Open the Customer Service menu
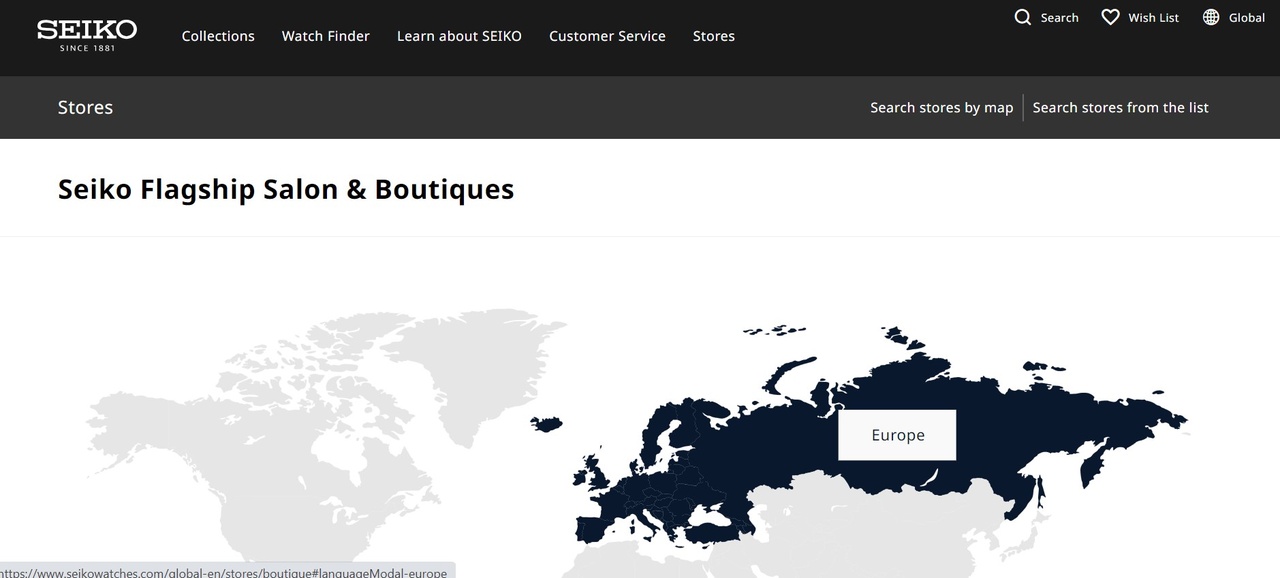This screenshot has height=578, width=1280. [607, 36]
